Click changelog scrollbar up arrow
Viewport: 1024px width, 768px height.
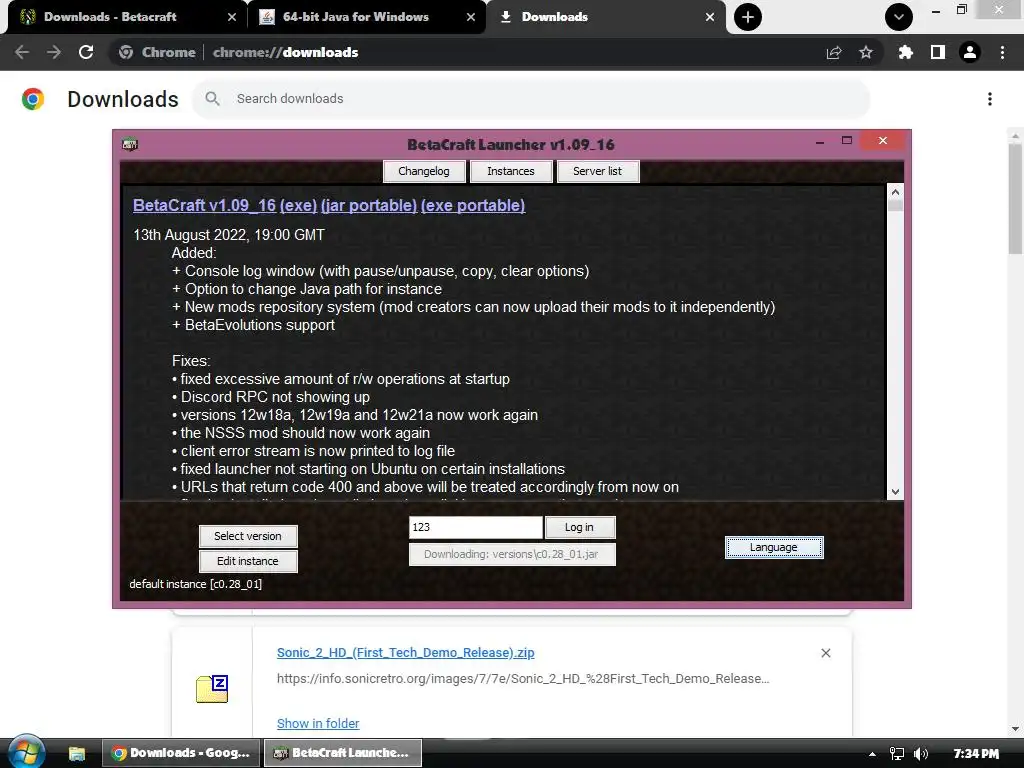[895, 192]
